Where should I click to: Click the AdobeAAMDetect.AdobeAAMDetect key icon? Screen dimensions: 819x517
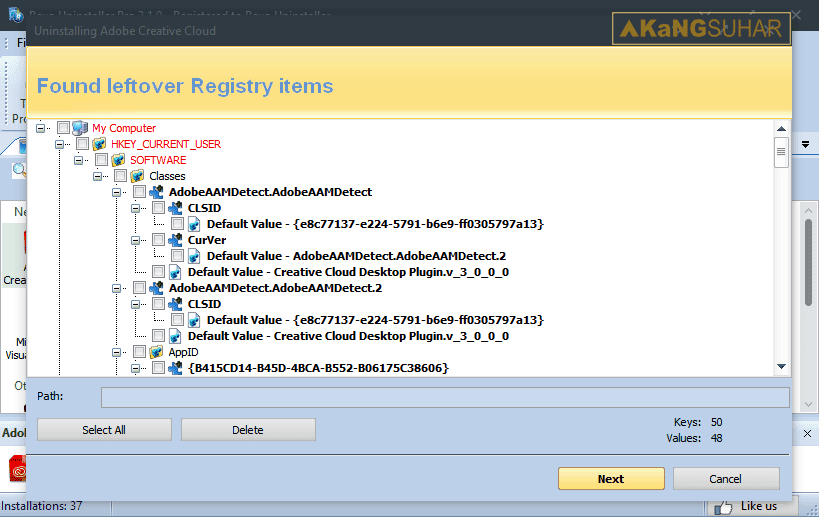(x=156, y=192)
